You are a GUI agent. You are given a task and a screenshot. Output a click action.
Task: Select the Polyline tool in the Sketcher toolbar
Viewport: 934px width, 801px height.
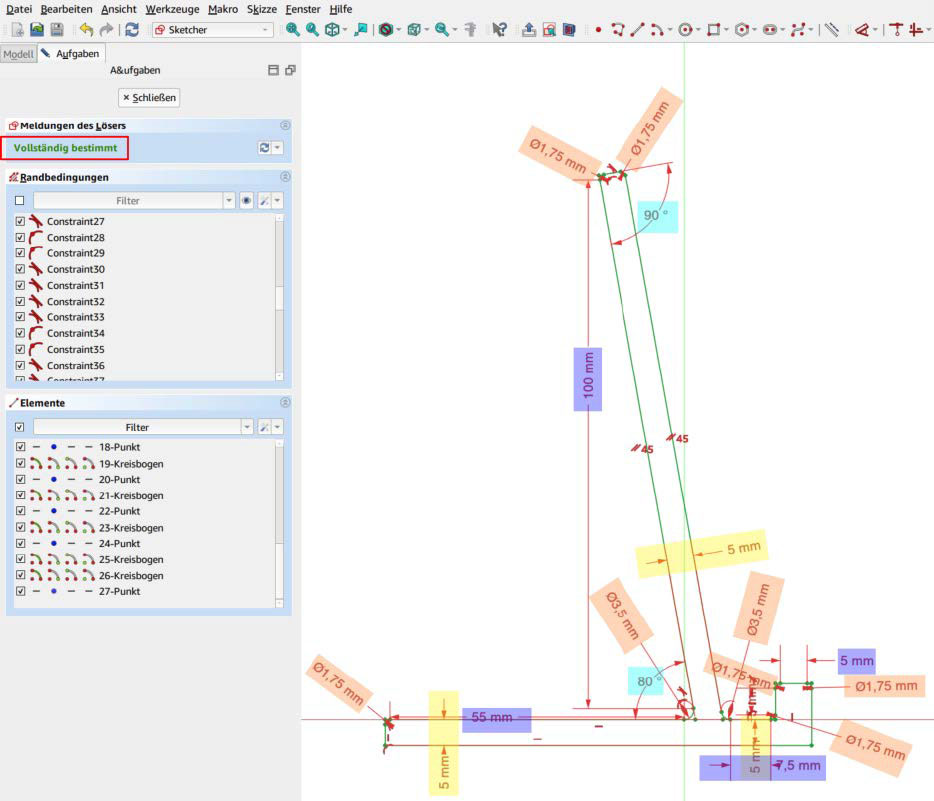(x=619, y=30)
